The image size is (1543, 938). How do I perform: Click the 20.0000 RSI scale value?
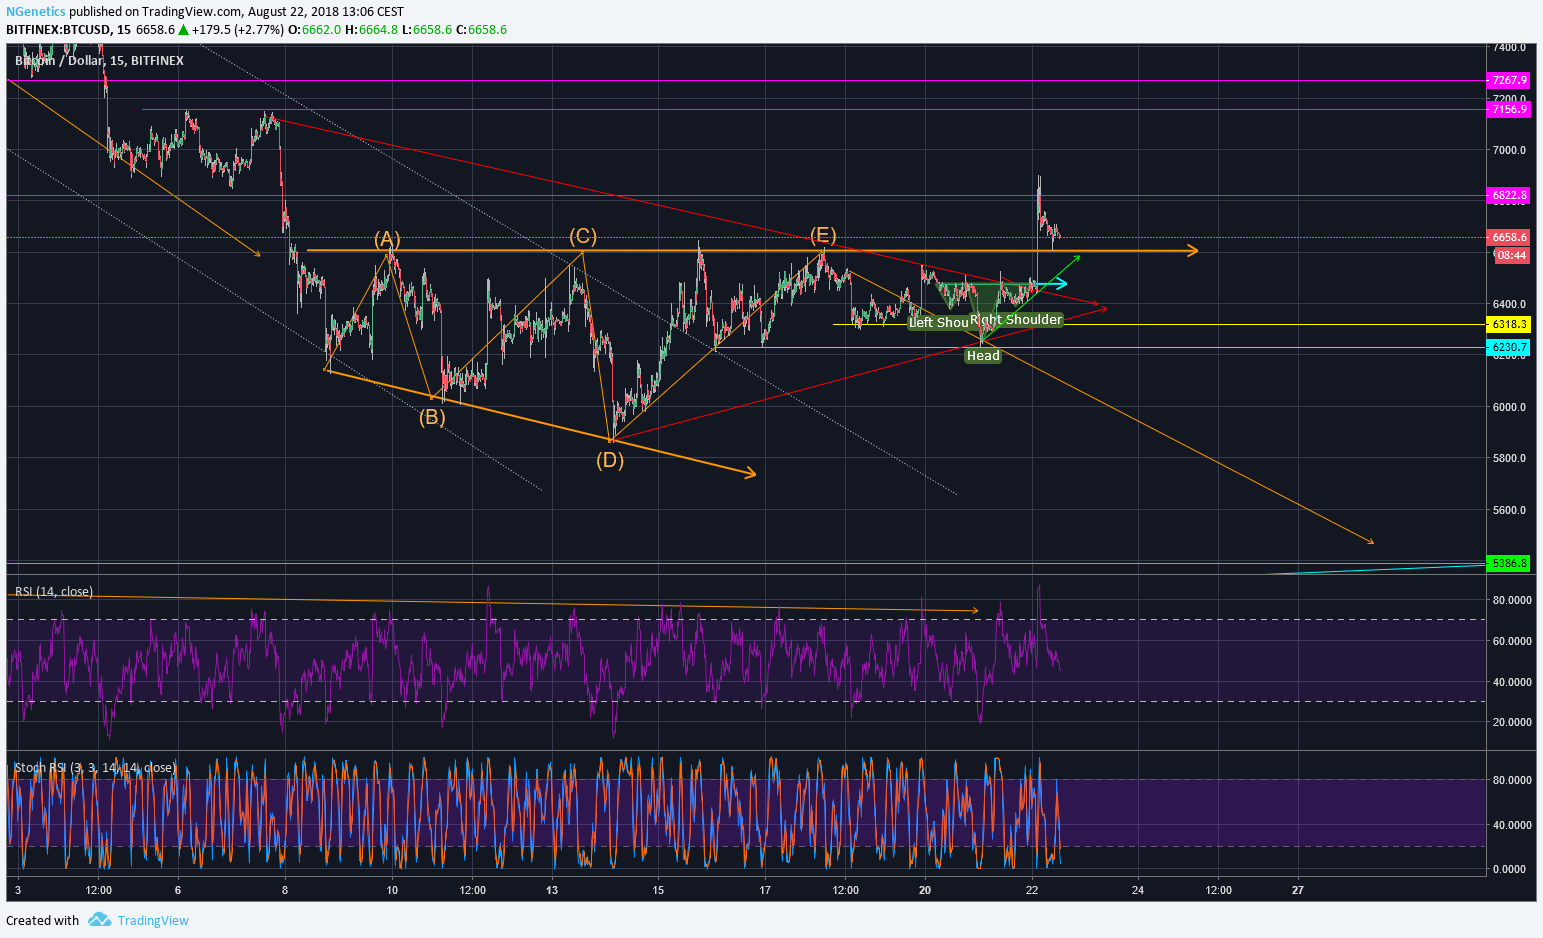(1511, 722)
